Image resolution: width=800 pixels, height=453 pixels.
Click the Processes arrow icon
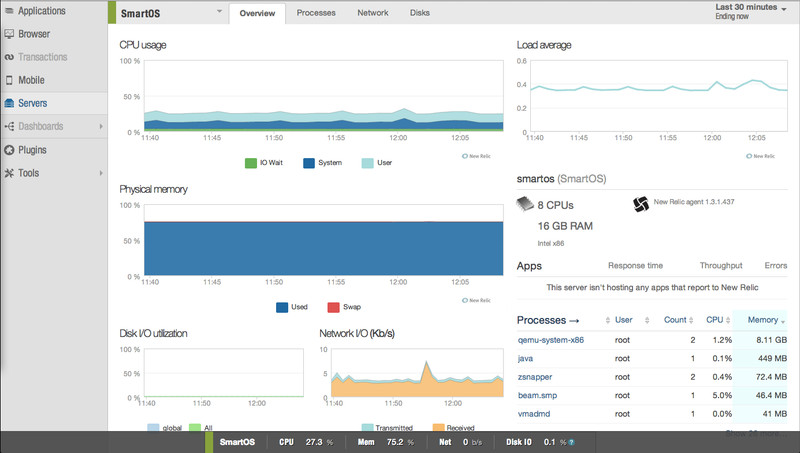tap(574, 321)
